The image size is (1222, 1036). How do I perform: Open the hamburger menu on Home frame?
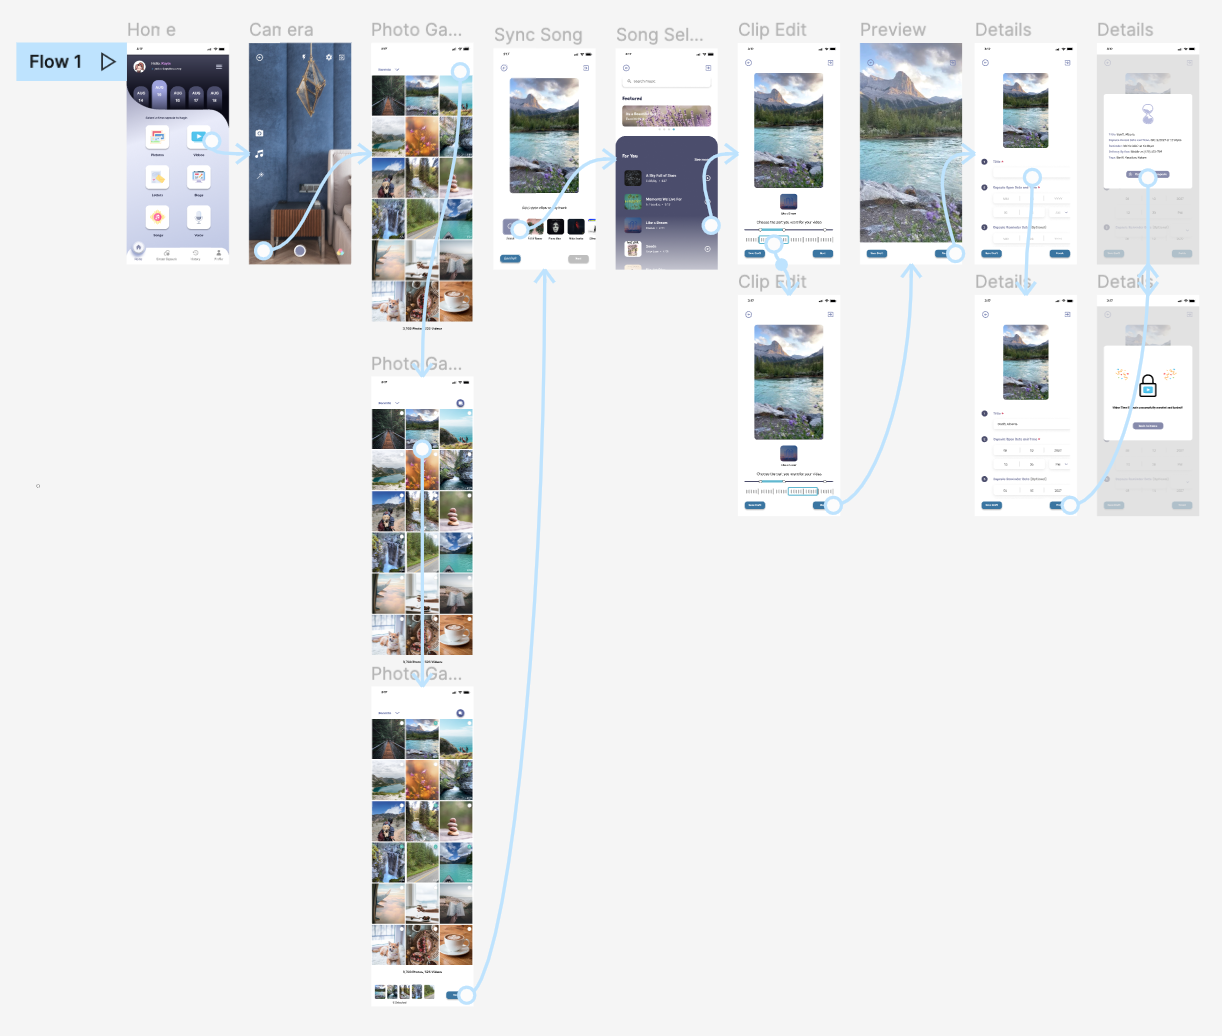(219, 67)
